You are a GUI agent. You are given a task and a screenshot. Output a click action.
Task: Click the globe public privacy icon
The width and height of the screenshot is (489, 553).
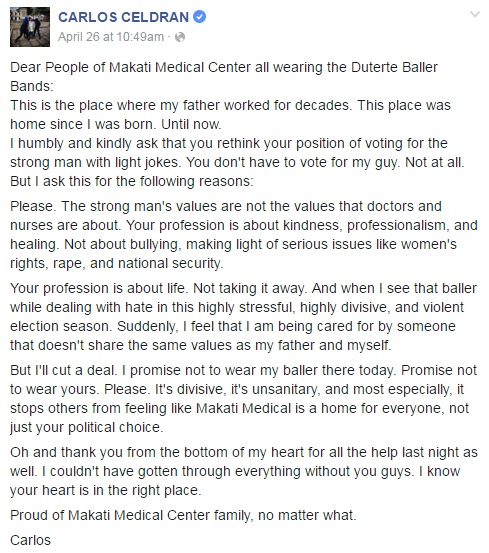click(x=180, y=37)
